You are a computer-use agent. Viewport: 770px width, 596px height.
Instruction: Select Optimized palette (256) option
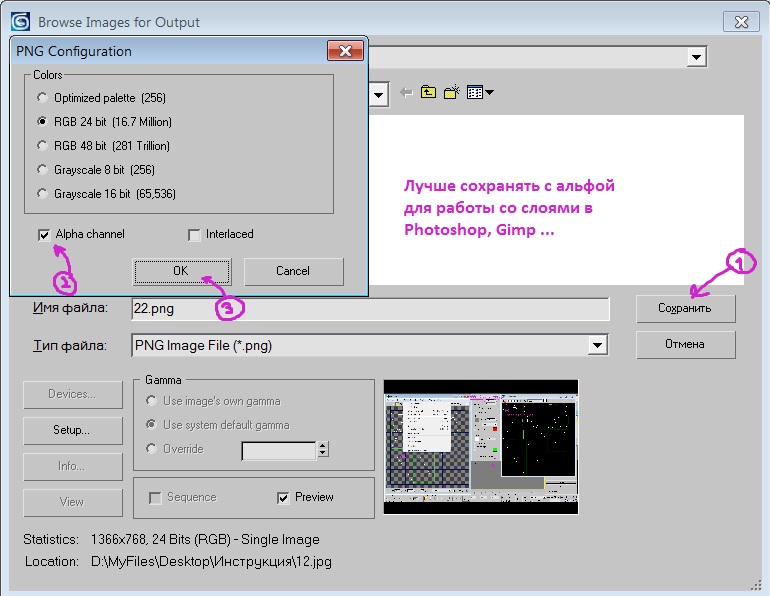[42, 98]
